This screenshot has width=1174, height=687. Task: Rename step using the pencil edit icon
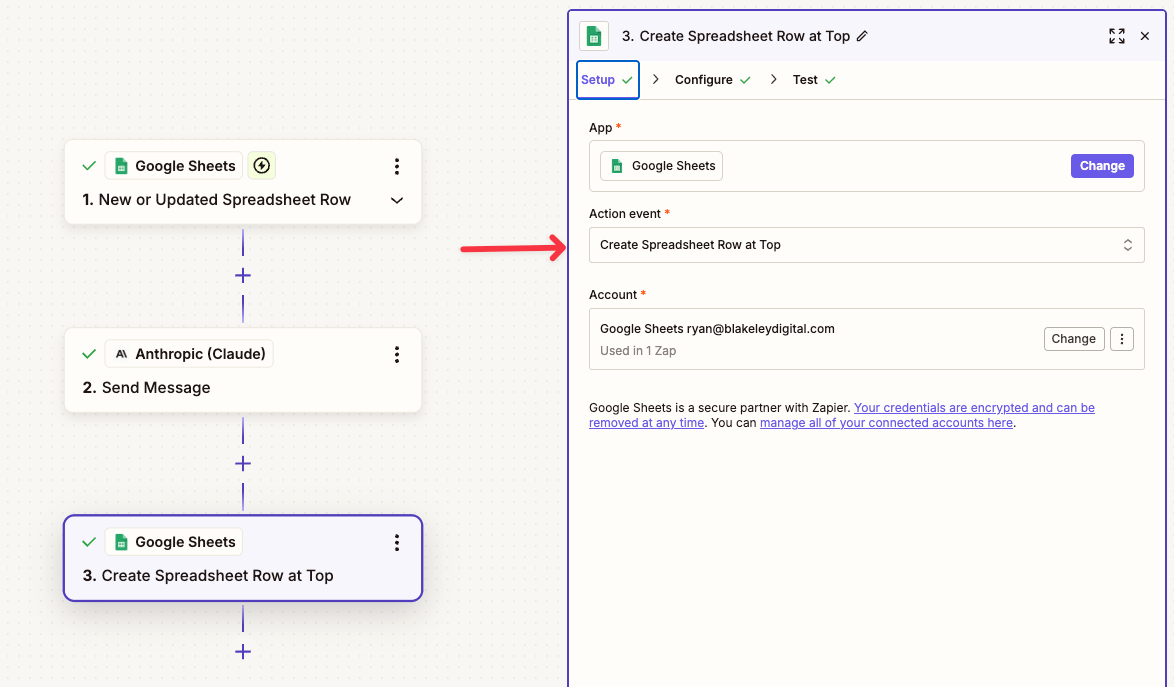(863, 36)
